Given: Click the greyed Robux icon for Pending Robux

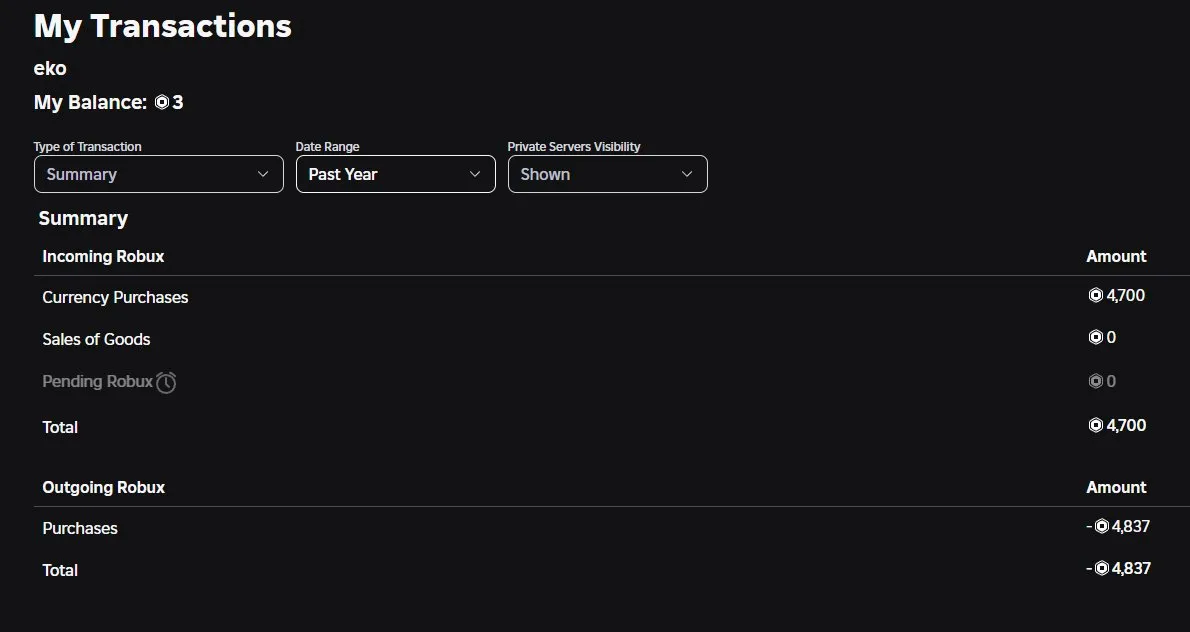Looking at the screenshot, I should [1095, 381].
